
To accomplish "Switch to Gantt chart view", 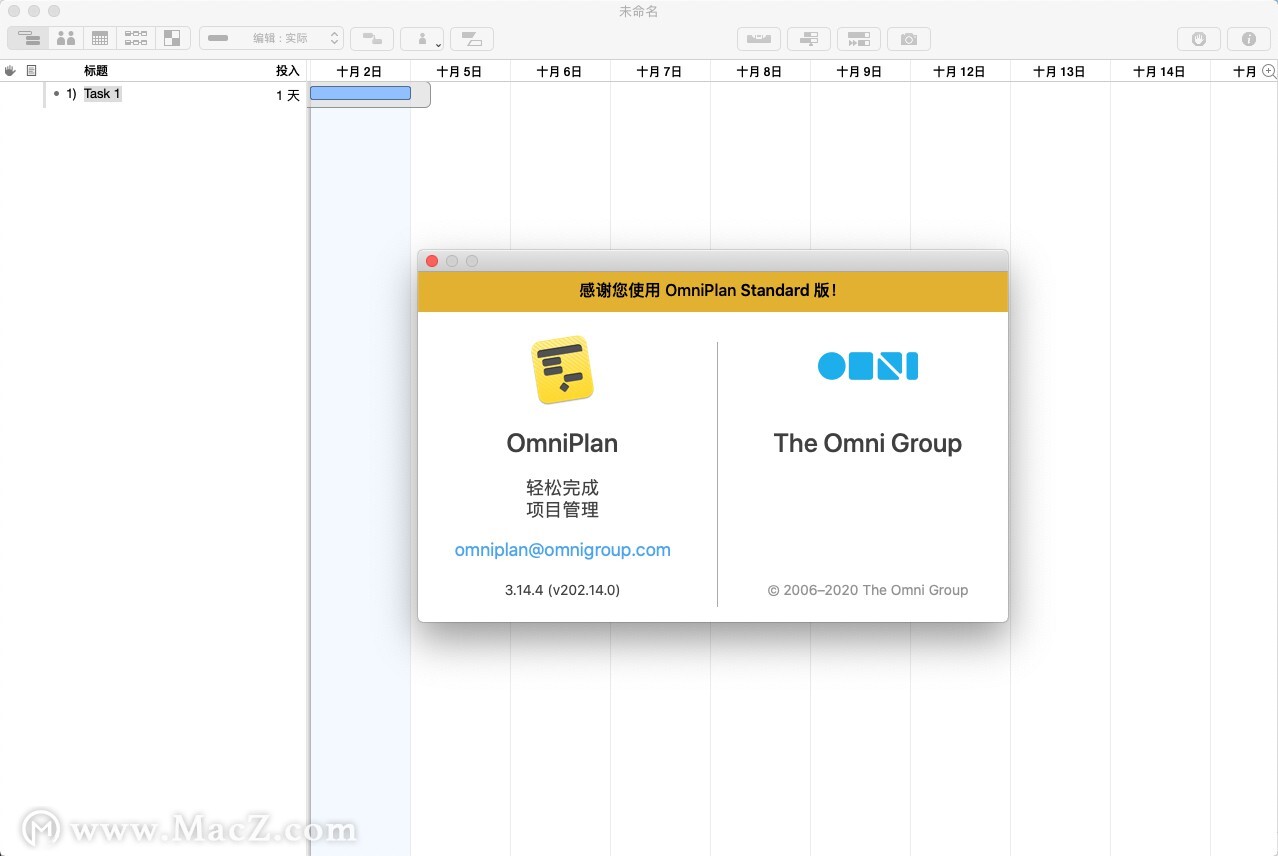I will pyautogui.click(x=28, y=38).
